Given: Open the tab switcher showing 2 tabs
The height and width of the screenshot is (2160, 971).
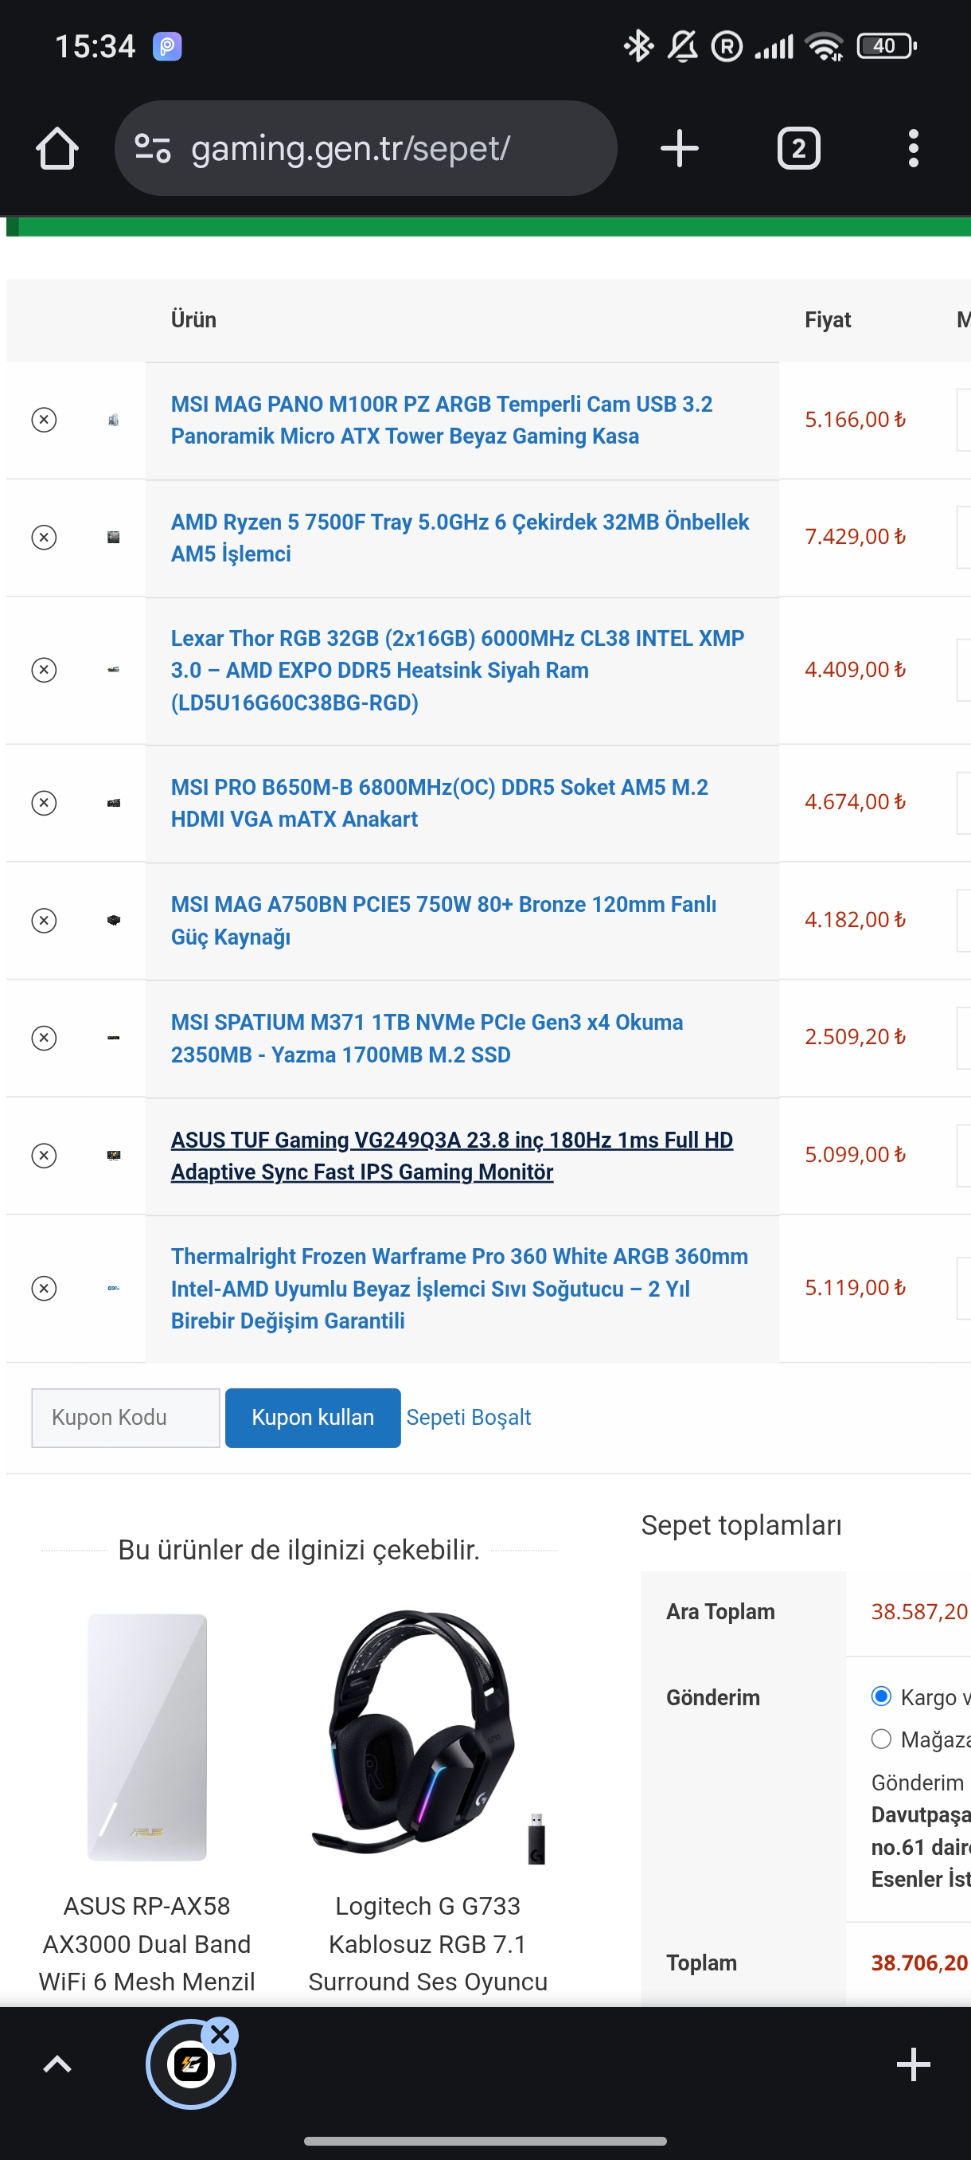Looking at the screenshot, I should [798, 149].
